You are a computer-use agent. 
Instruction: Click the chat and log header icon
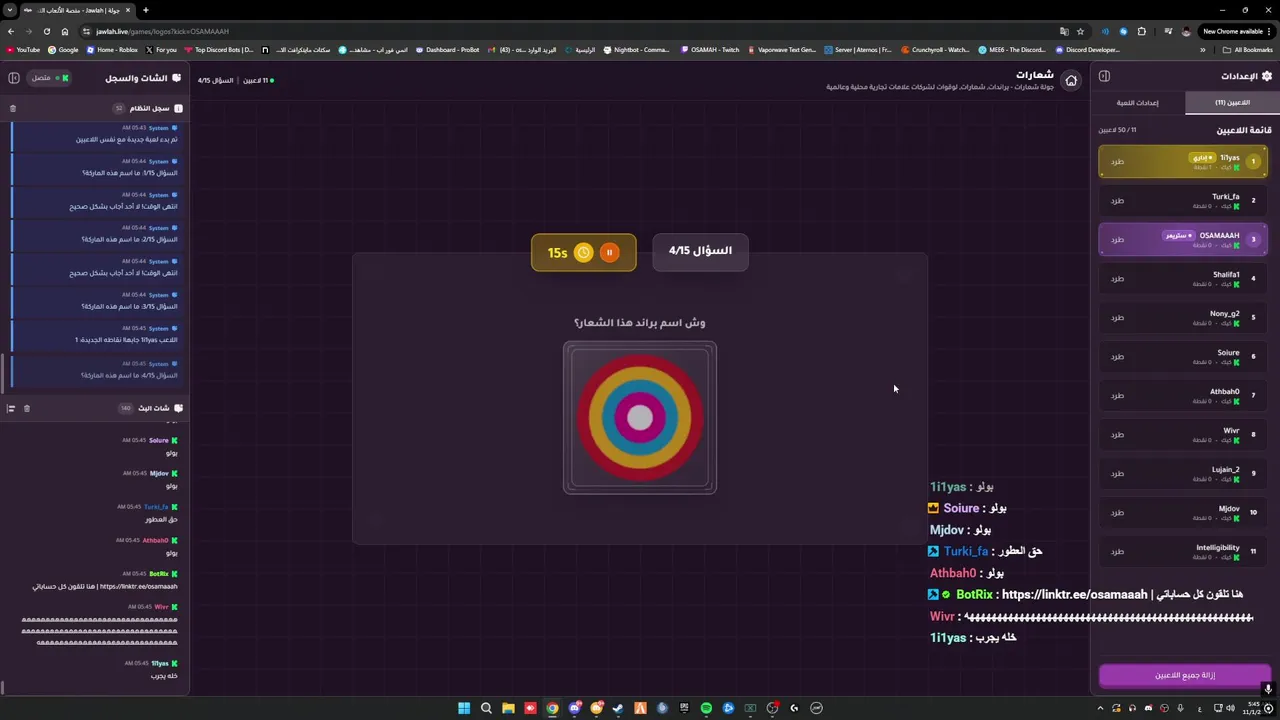point(177,78)
